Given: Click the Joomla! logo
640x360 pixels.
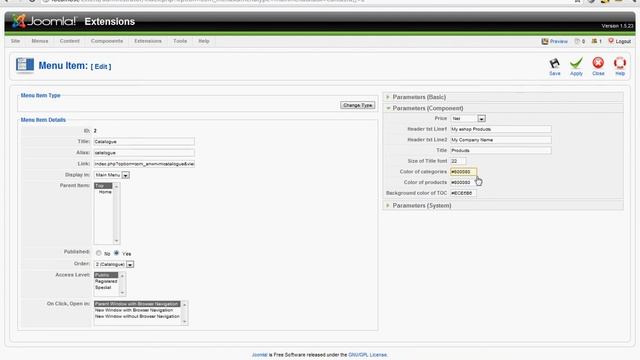Looking at the screenshot, I should click(x=44, y=21).
